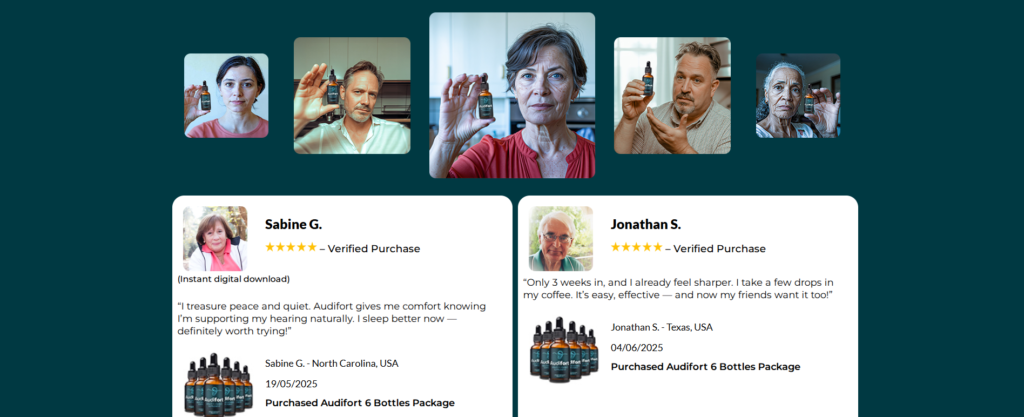
Task: Click the Sabine G. name heading
Action: point(293,224)
